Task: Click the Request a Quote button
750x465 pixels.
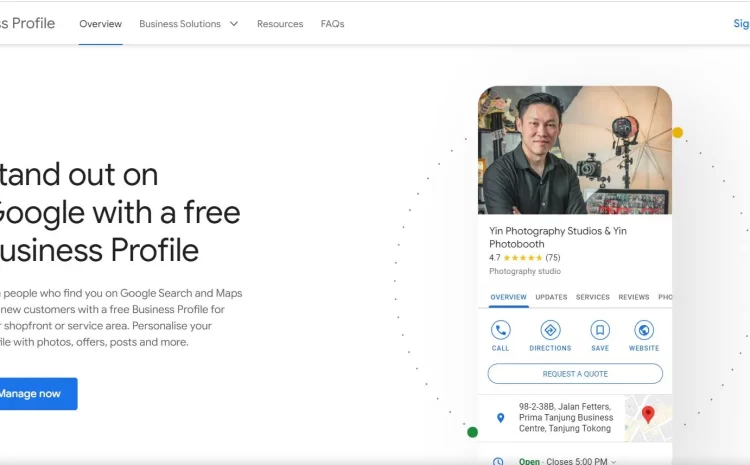Action: point(575,374)
